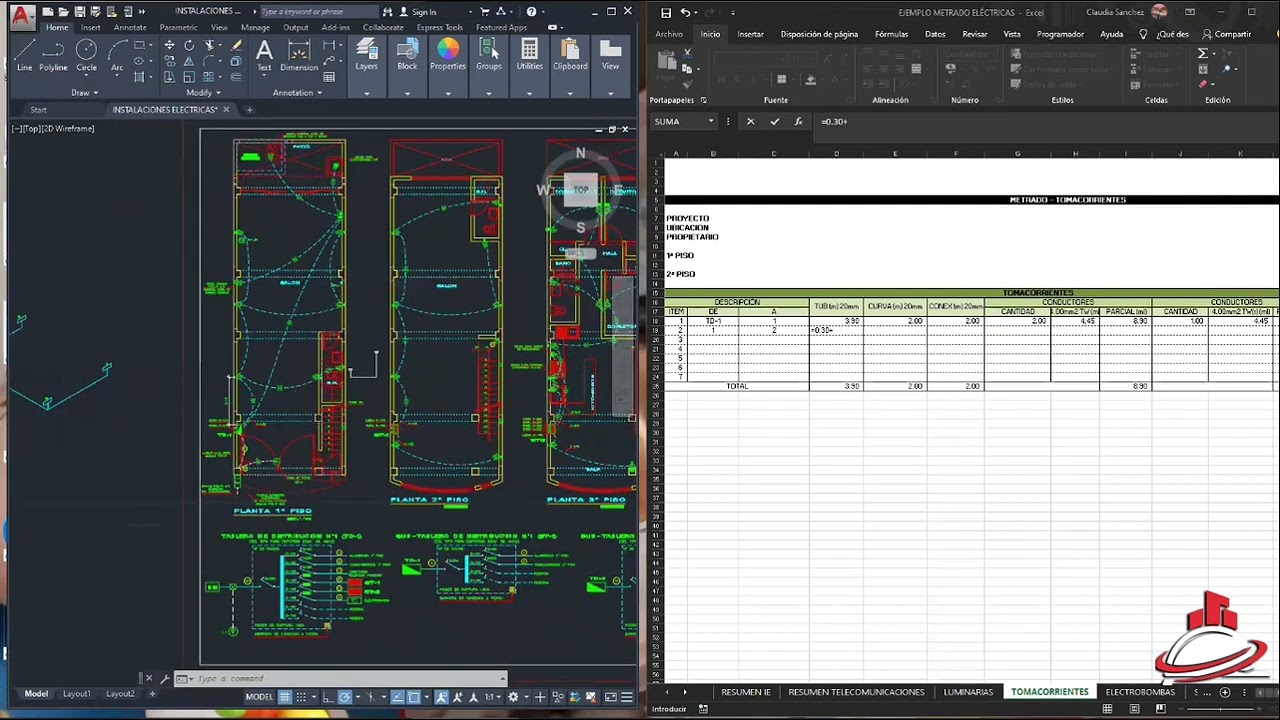The width and height of the screenshot is (1280, 720).
Task: Toggle polar tracking in status bar
Action: click(x=345, y=697)
